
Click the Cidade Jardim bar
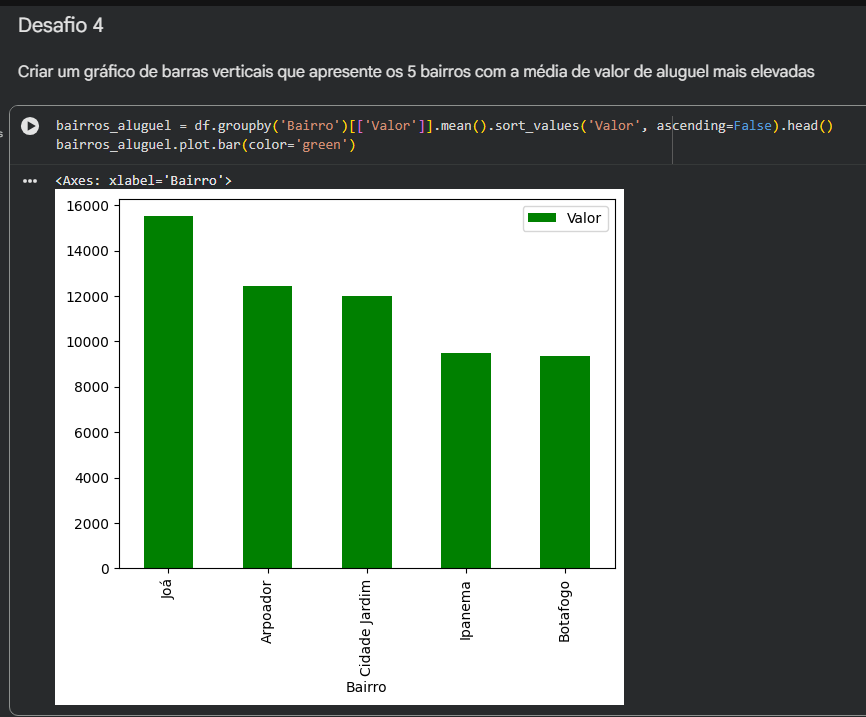(367, 432)
